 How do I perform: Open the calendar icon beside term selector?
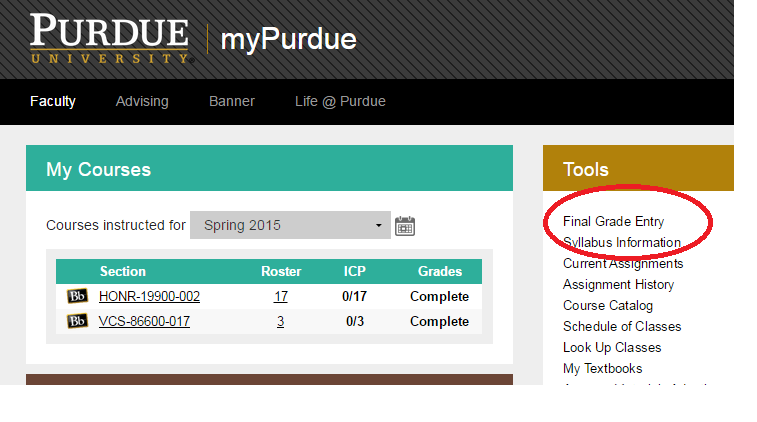point(405,226)
